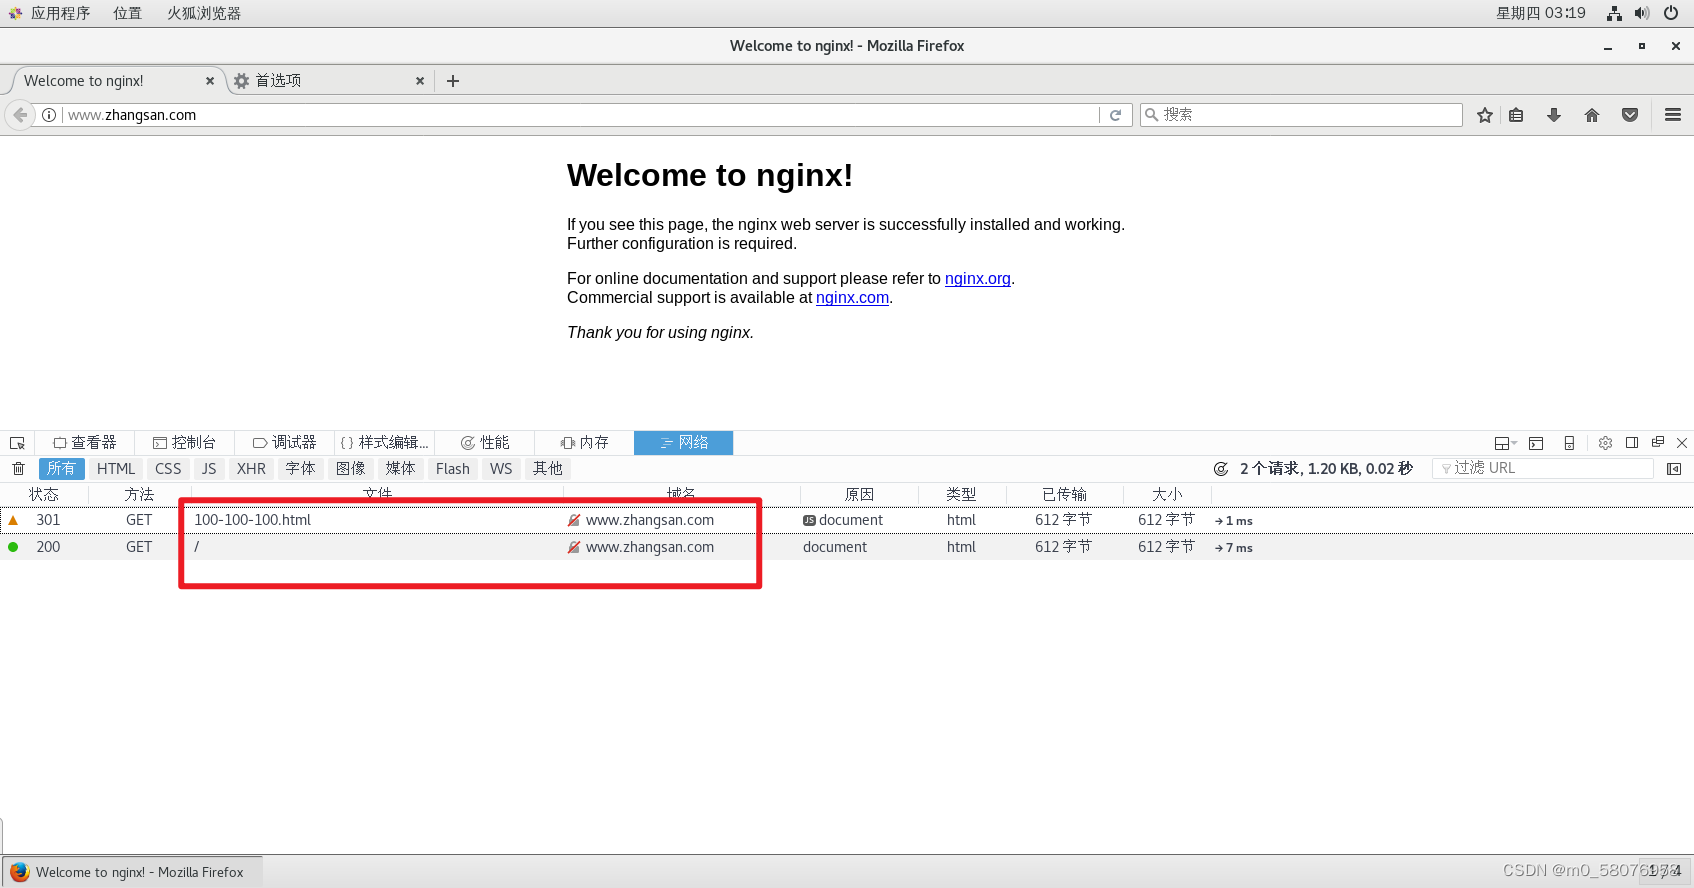This screenshot has width=1694, height=888.
Task: Select the 200 GET / request row
Action: pyautogui.click(x=847, y=547)
